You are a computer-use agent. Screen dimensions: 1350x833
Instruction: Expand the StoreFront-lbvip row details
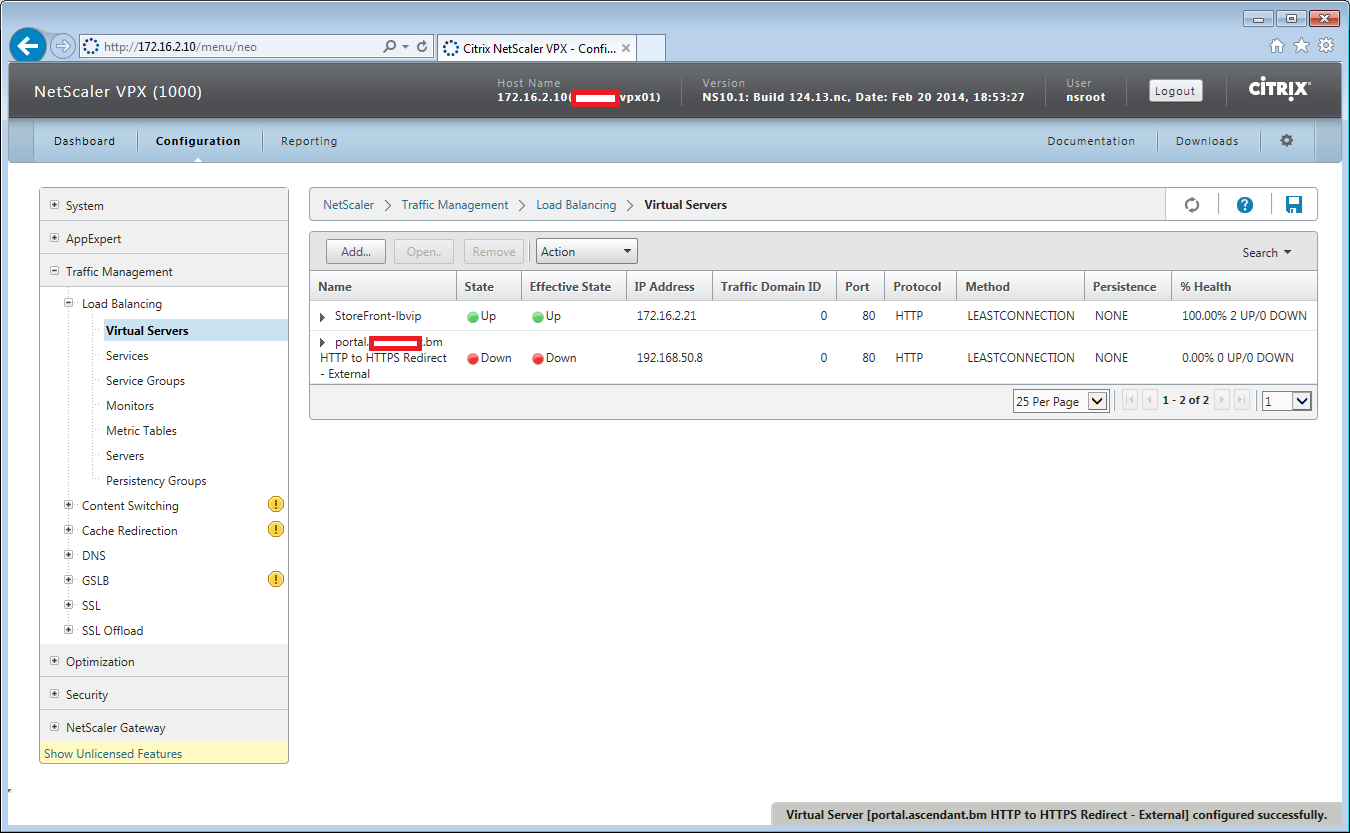[323, 317]
